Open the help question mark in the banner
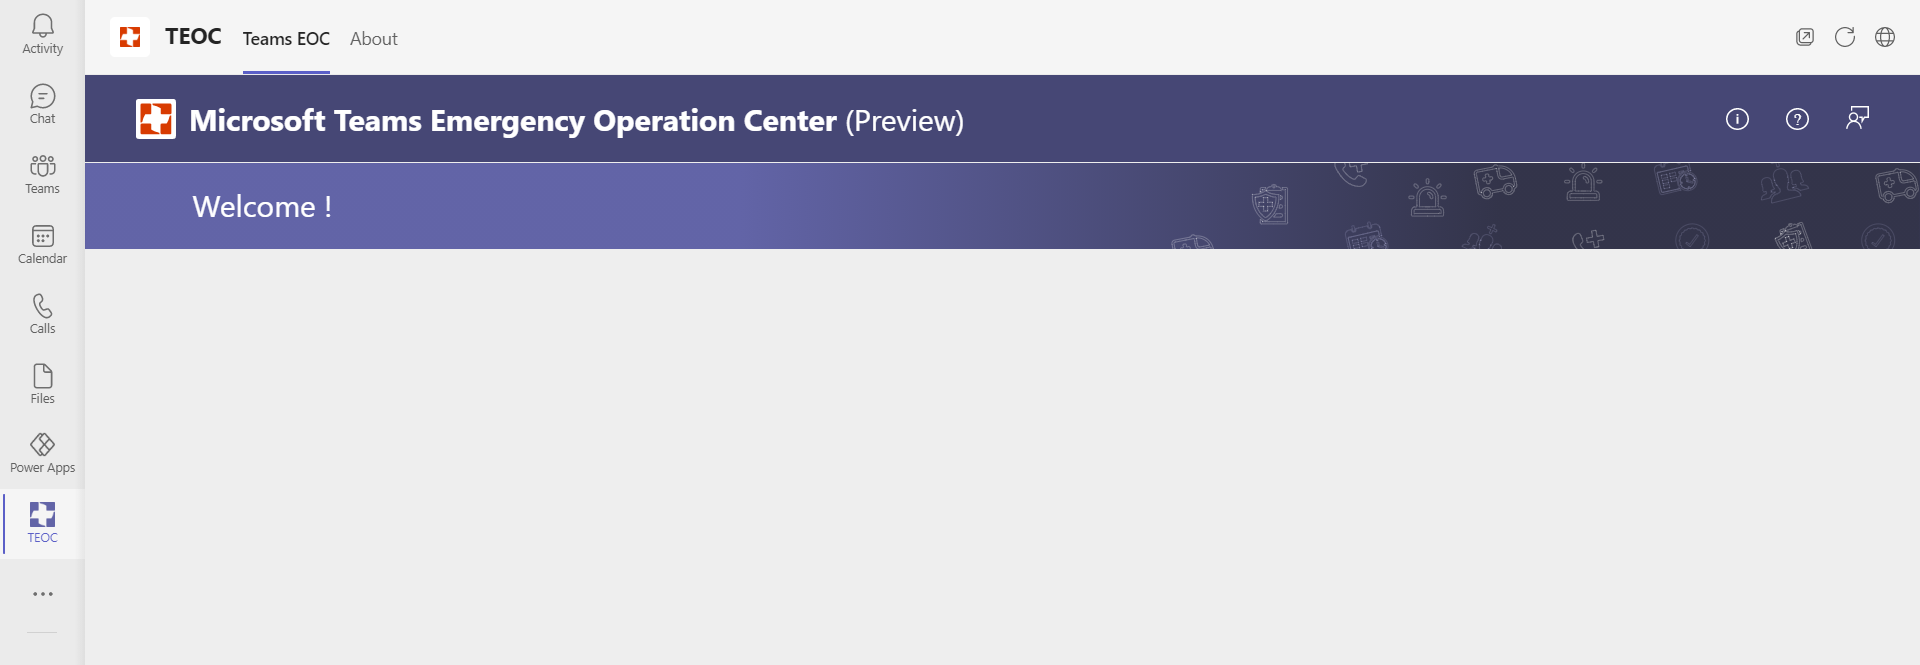This screenshot has width=1920, height=665. coord(1798,119)
